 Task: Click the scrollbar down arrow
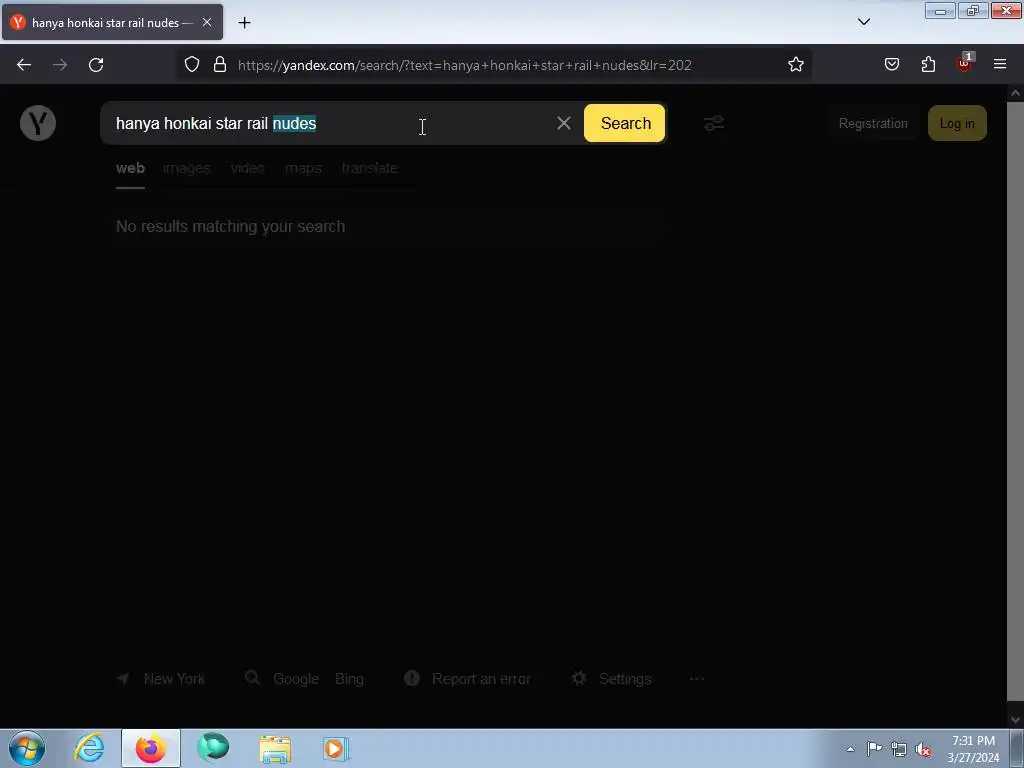click(1015, 720)
